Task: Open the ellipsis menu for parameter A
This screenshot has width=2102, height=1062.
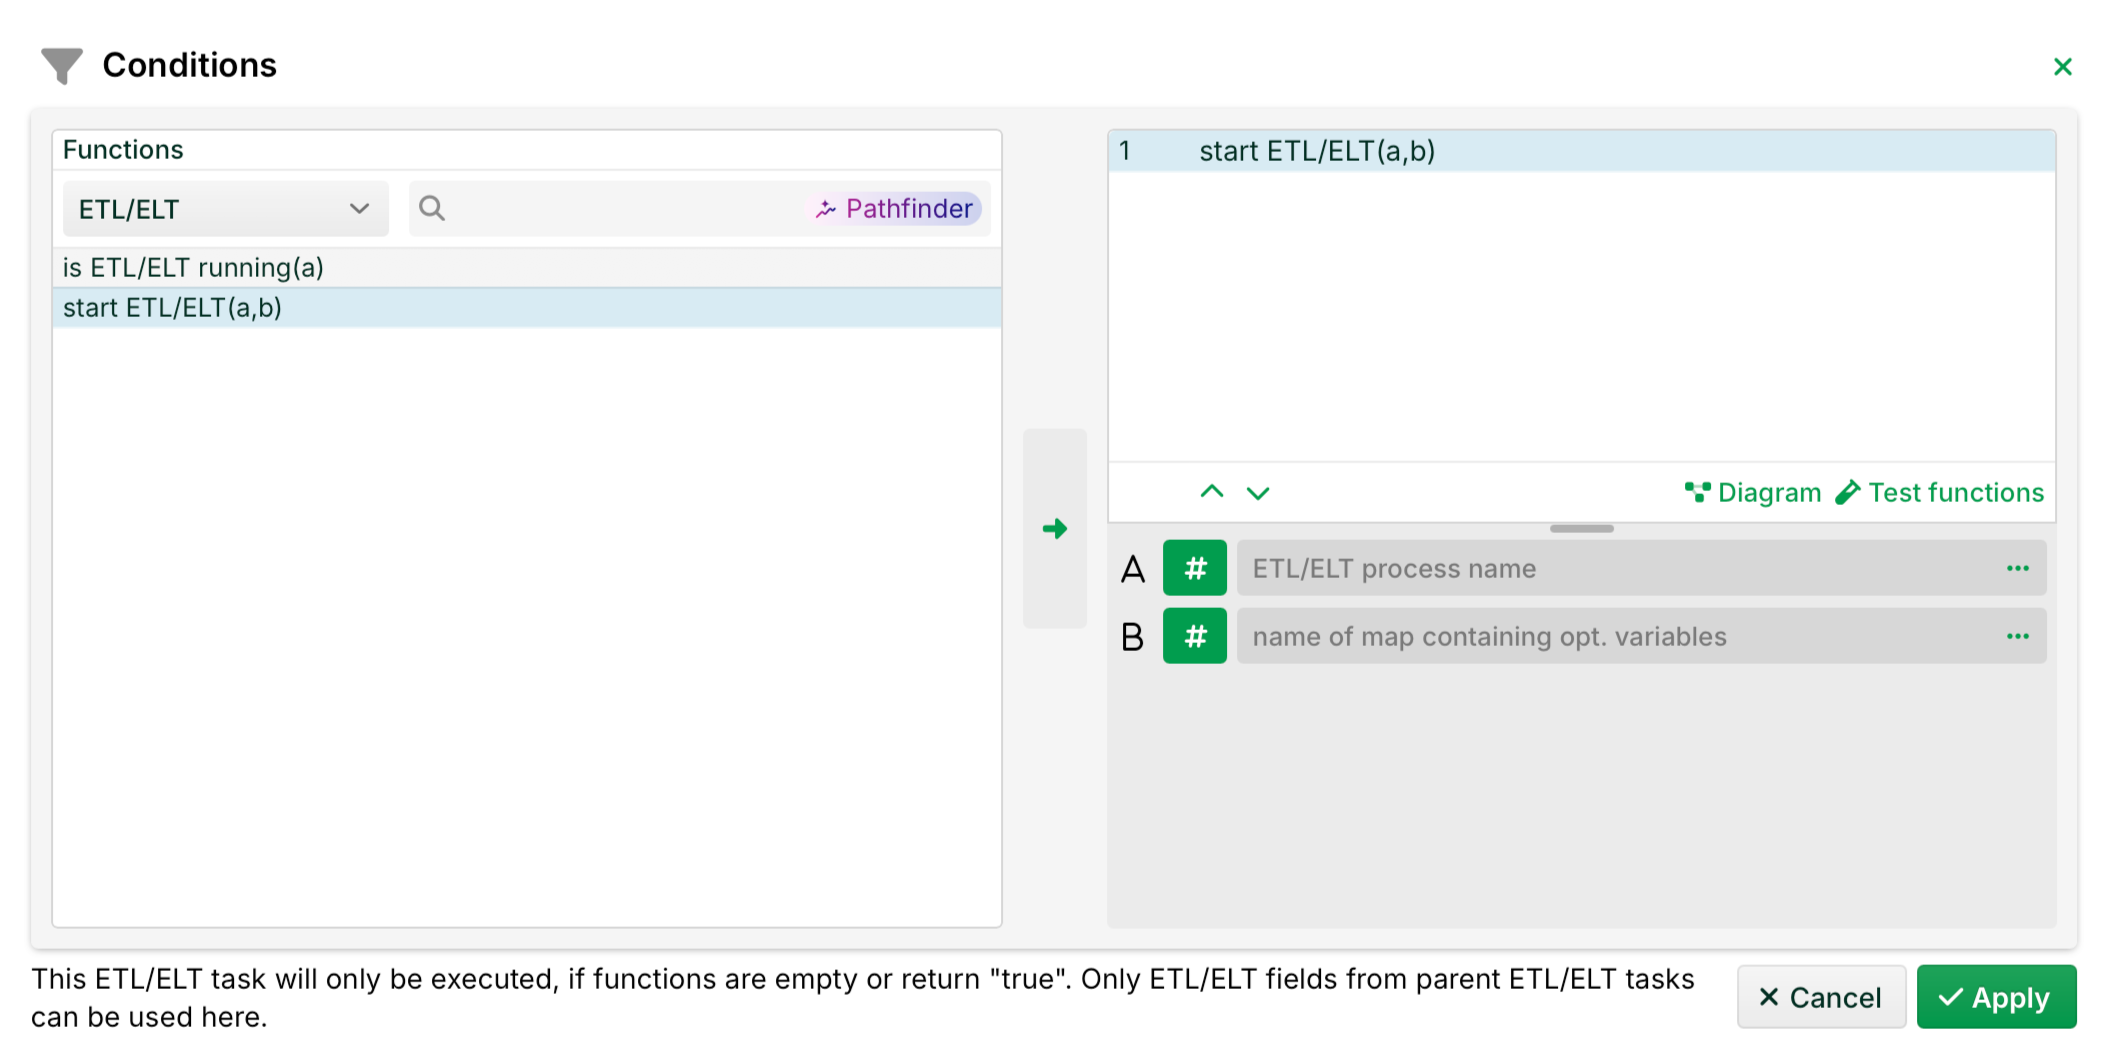Action: tap(2017, 568)
